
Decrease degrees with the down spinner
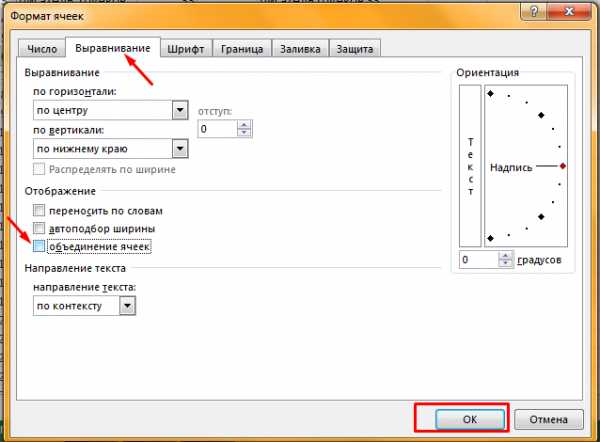tap(505, 263)
